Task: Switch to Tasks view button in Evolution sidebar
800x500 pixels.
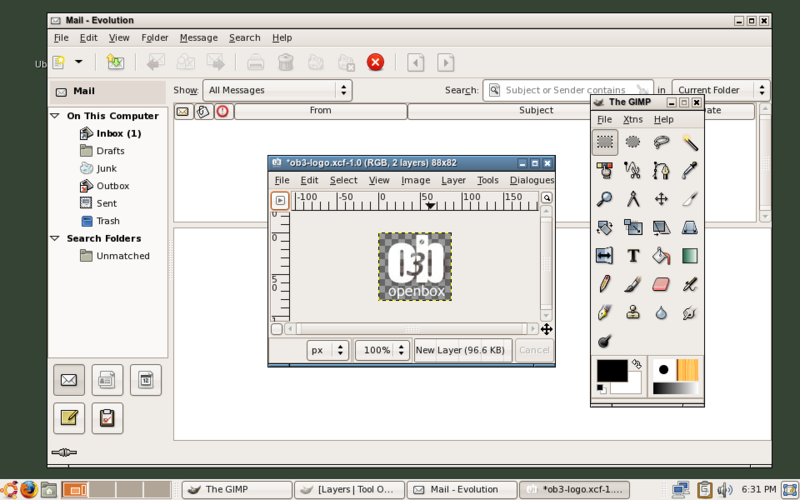Action: [107, 418]
